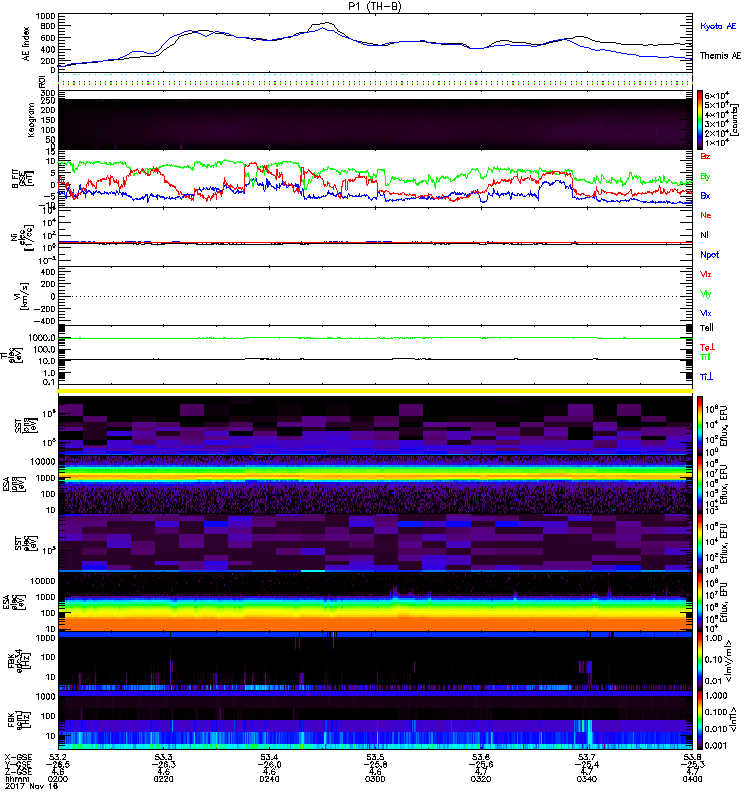Click the FBK nT color bar
Image resolution: width=750 pixels, height=800 pixels.
700,720
